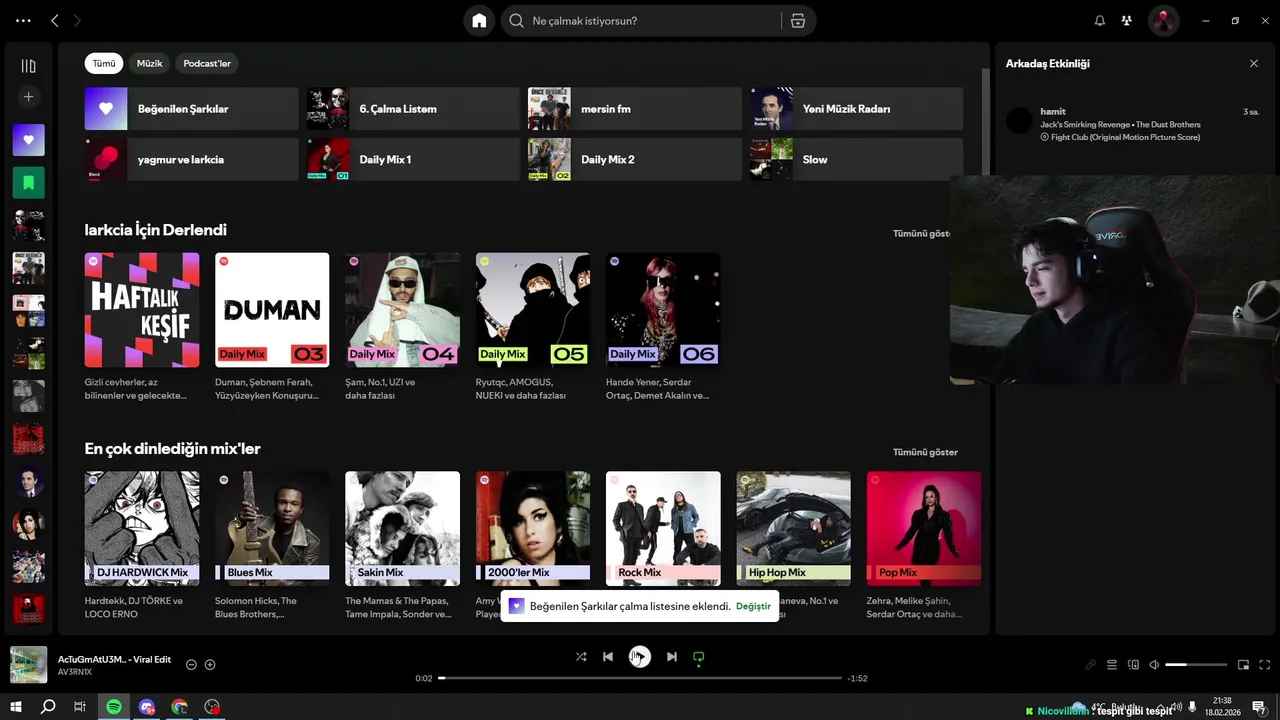The image size is (1280, 720).
Task: Open Liked Songs heart in sidebar
Action: pyautogui.click(x=28, y=140)
